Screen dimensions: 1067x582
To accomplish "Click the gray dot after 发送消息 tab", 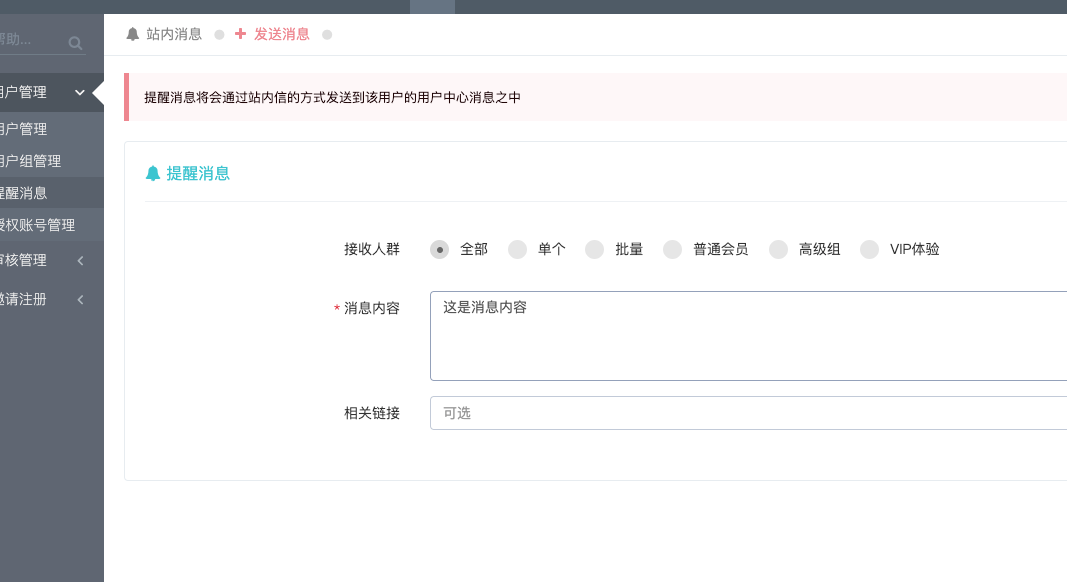I will tap(327, 35).
